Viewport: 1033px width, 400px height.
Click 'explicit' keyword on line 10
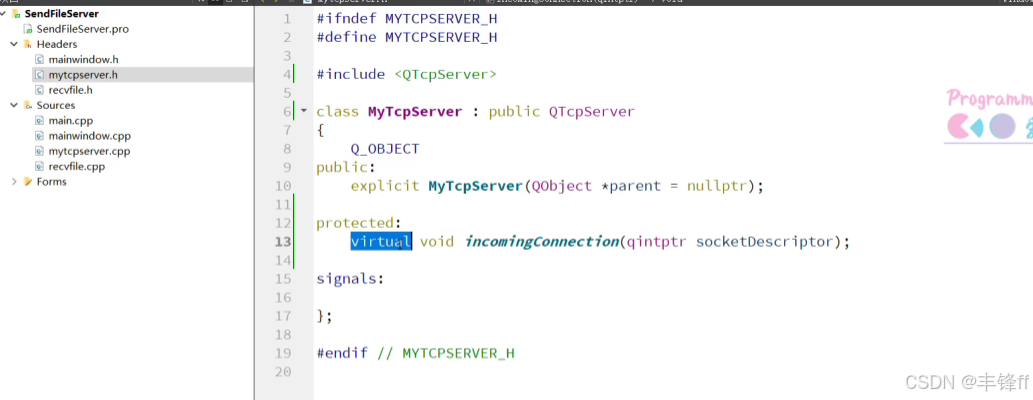[385, 186]
